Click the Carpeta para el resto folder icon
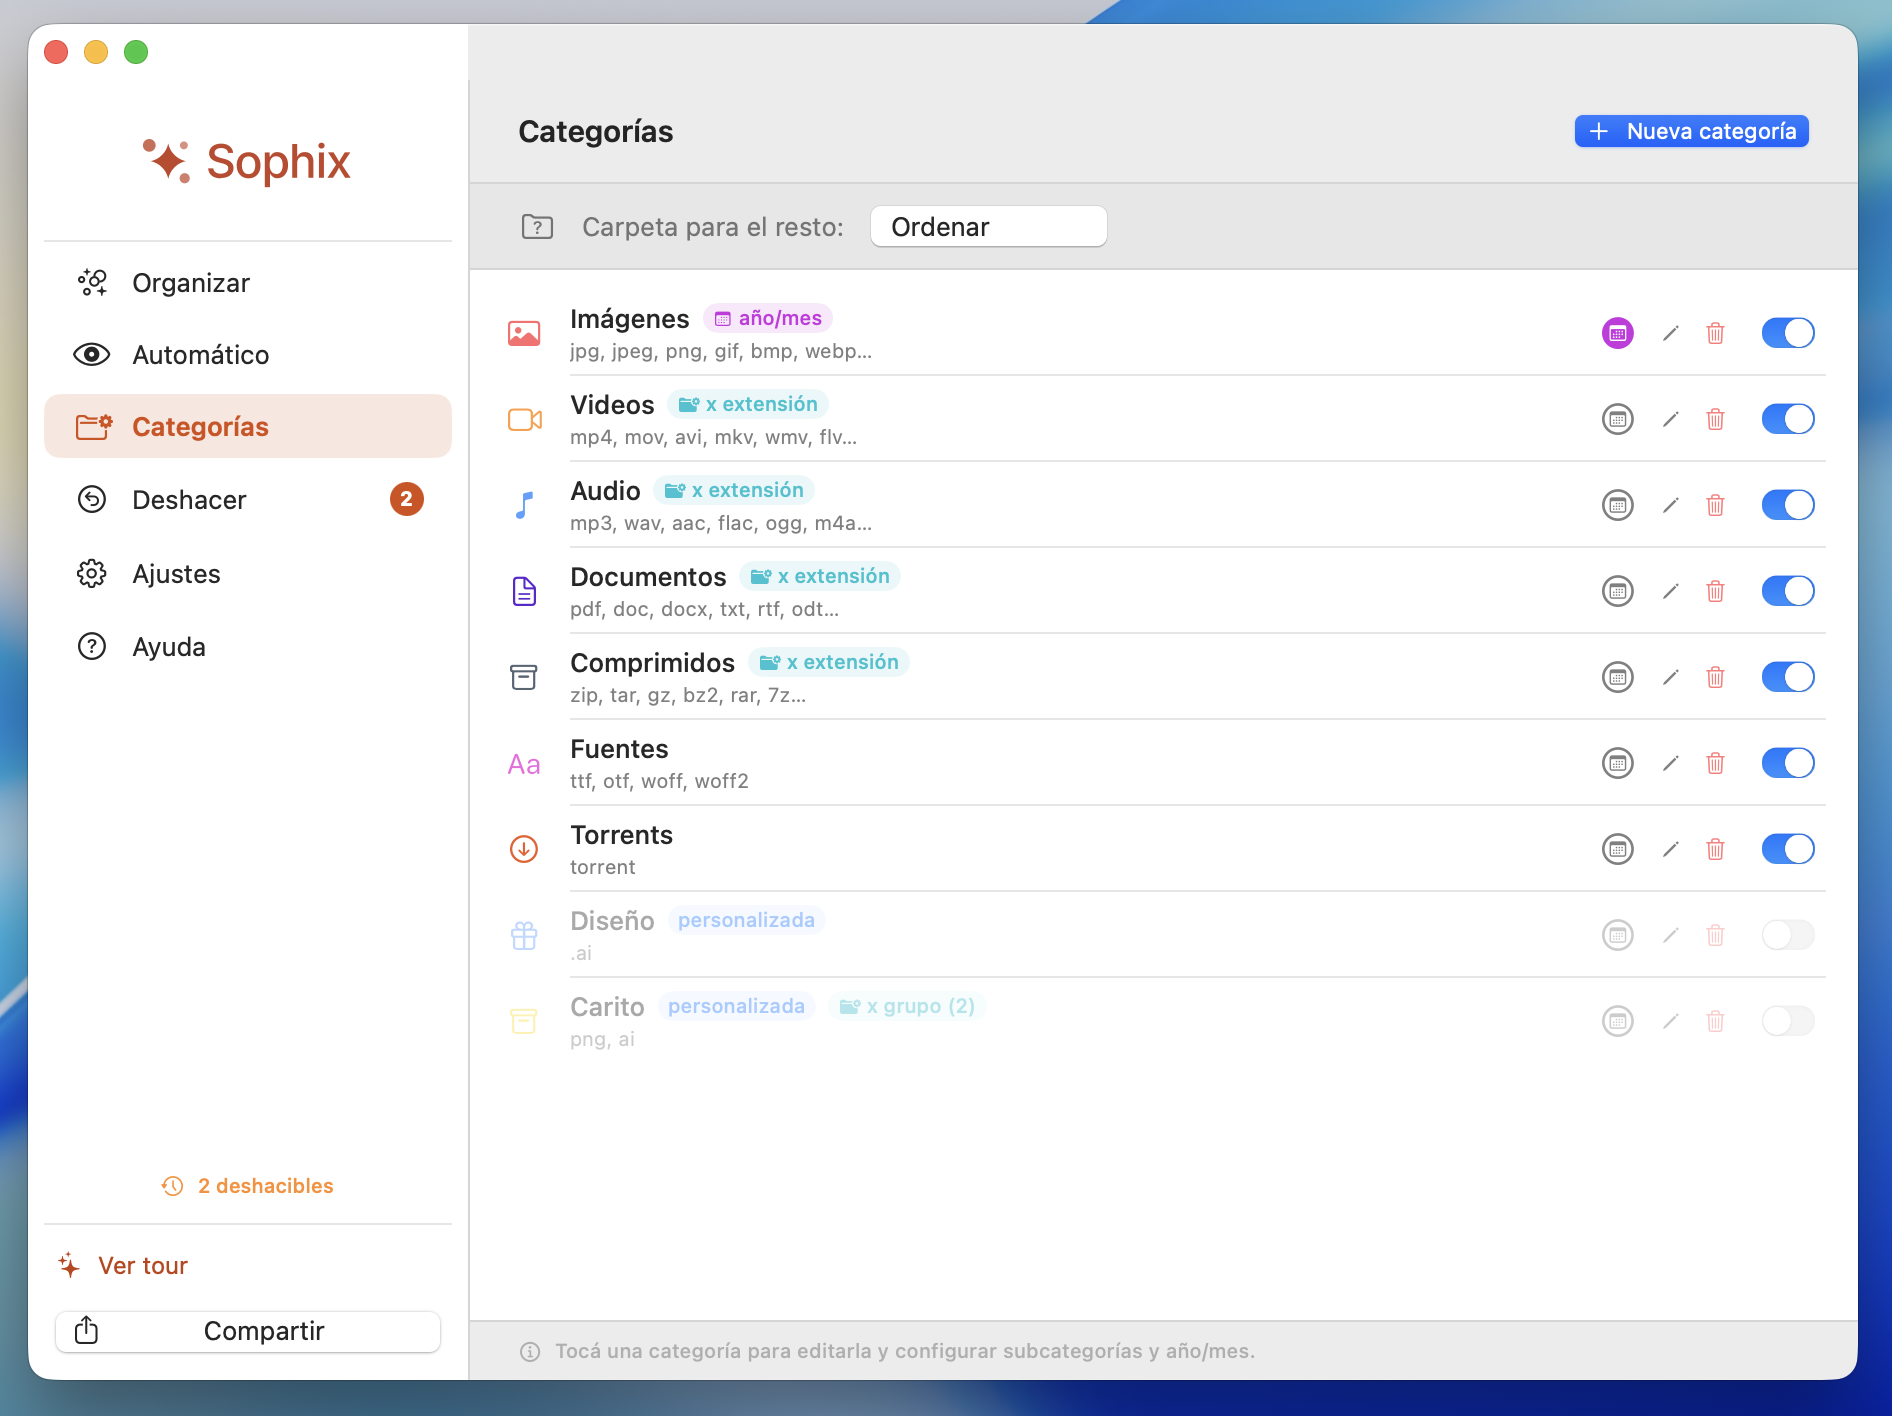 pyautogui.click(x=537, y=227)
